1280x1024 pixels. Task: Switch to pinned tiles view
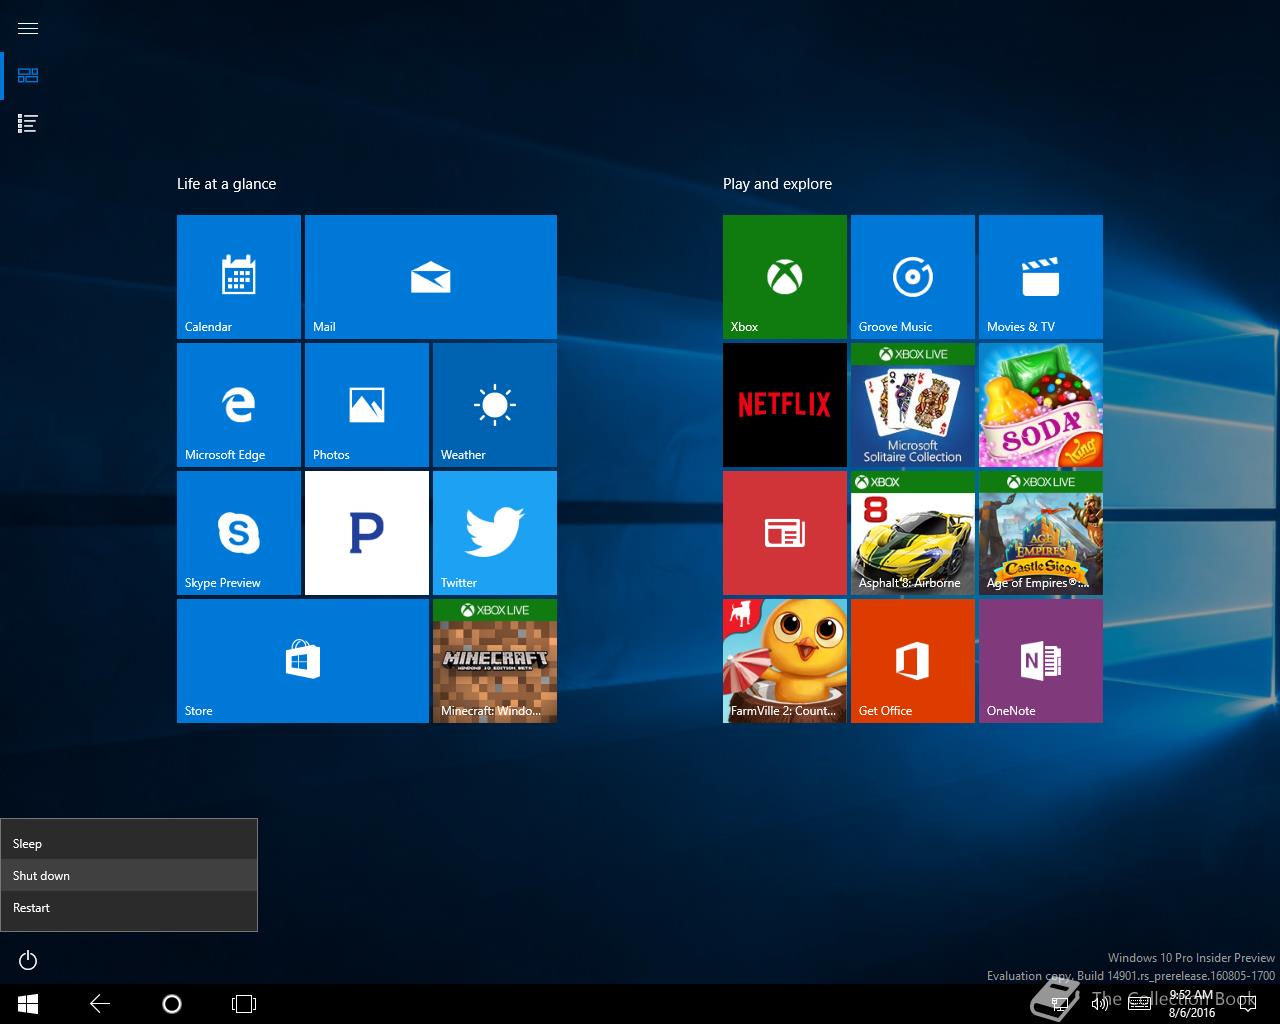point(28,76)
